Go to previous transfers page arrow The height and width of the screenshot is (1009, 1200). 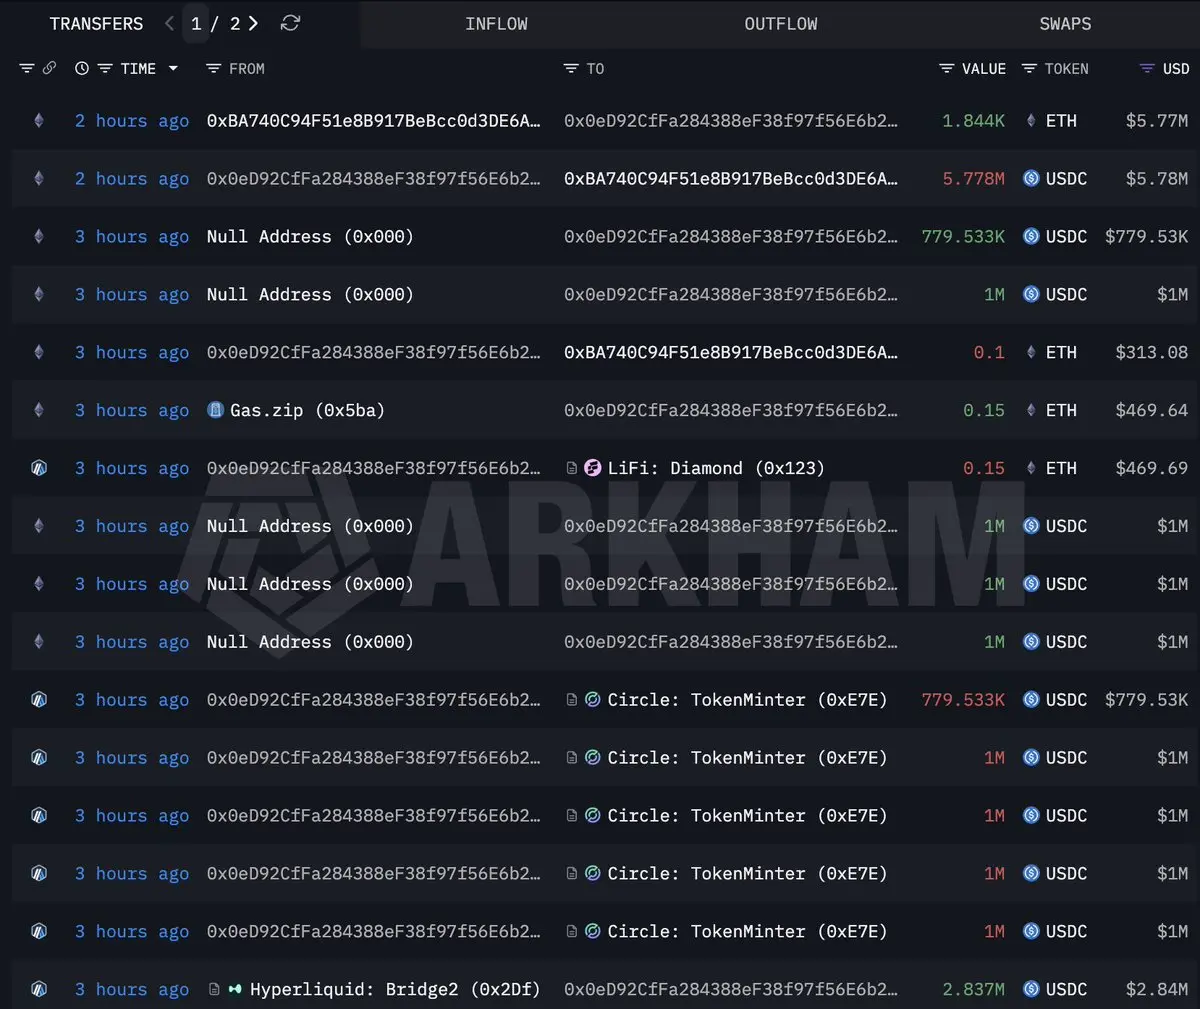(x=170, y=23)
